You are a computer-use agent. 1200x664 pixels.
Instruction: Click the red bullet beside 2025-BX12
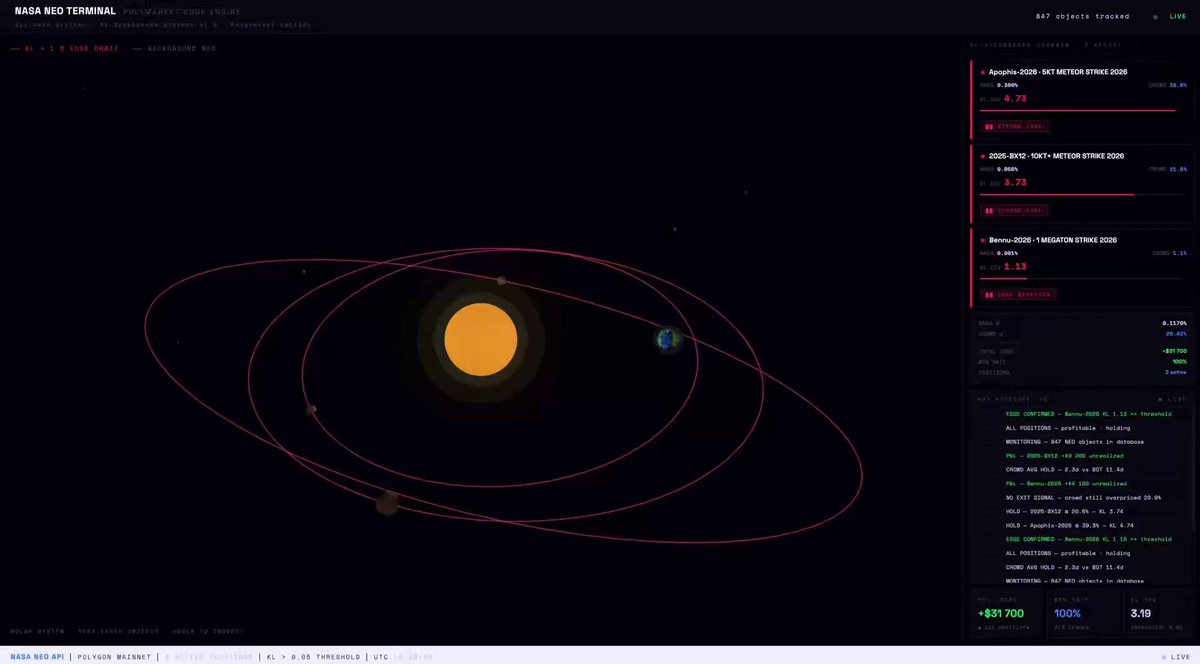tap(983, 156)
